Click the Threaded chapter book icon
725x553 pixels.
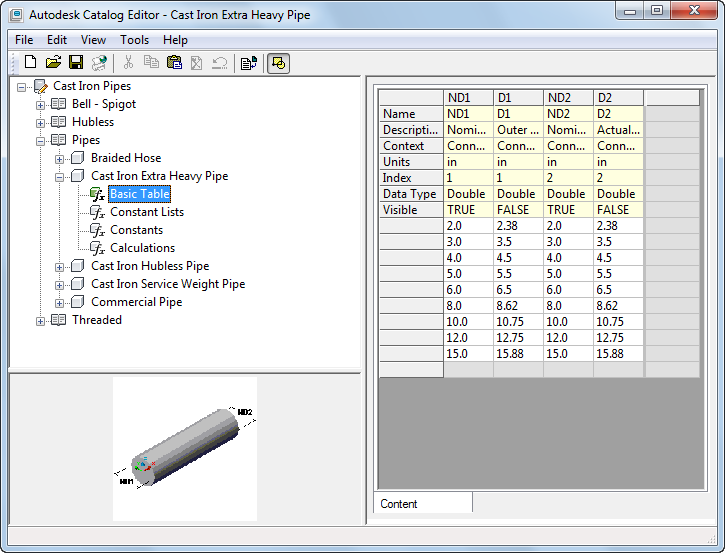(58, 320)
